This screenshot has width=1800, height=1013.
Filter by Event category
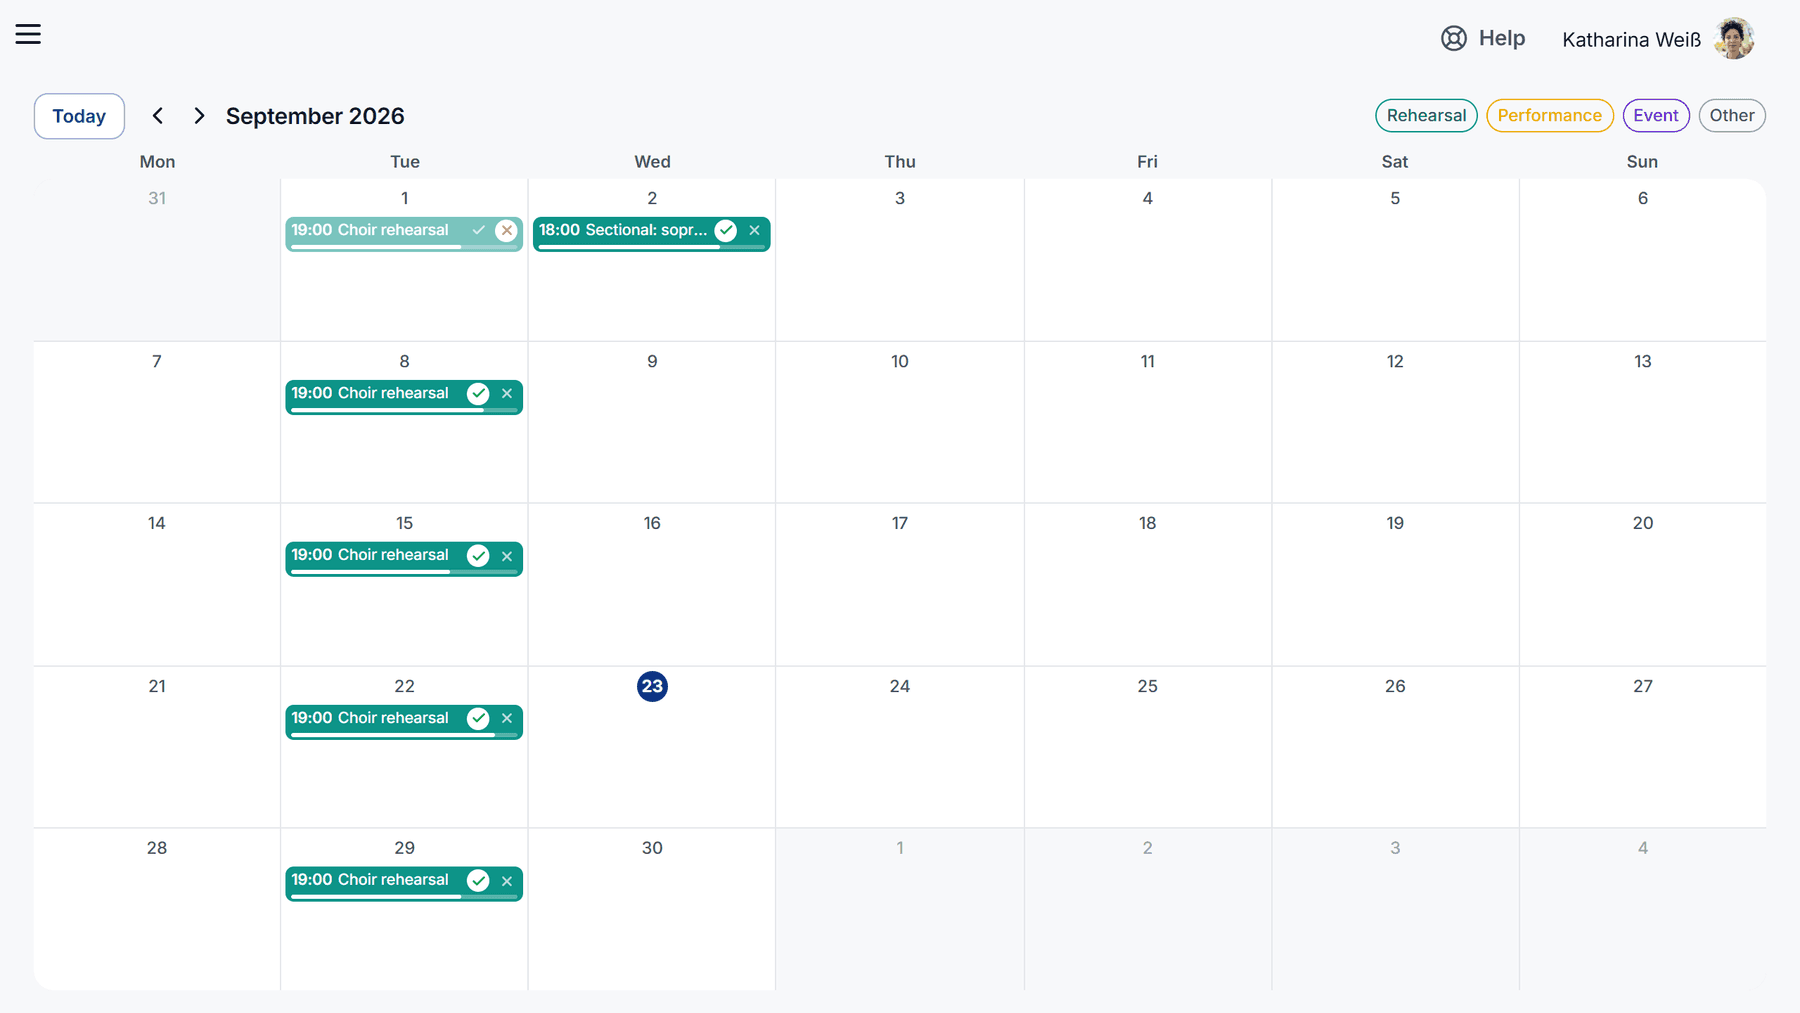point(1656,116)
